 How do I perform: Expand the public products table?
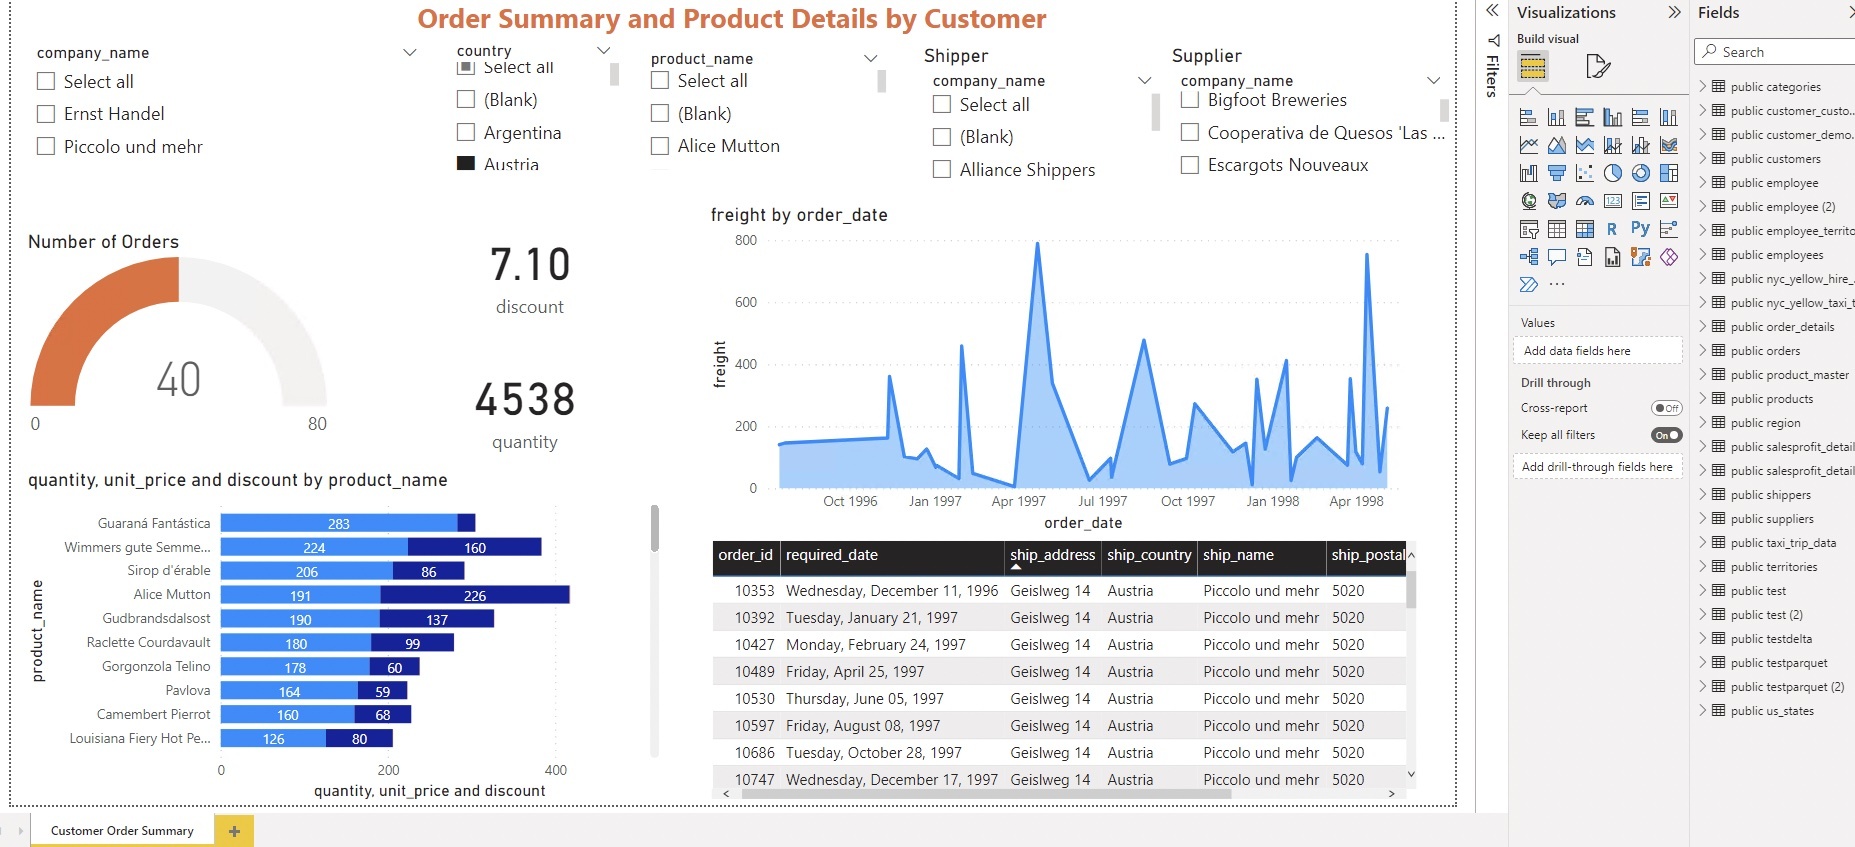pos(1703,398)
